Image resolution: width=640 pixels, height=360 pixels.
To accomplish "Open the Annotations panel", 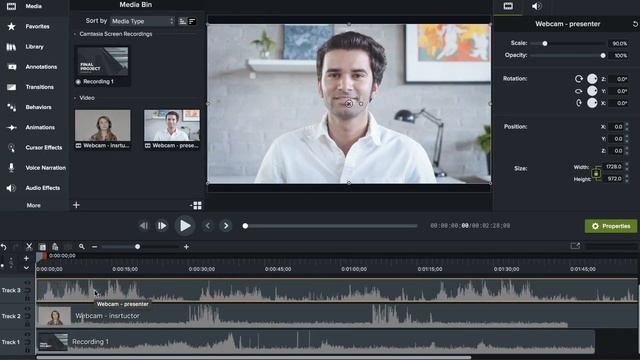I will coord(32,67).
